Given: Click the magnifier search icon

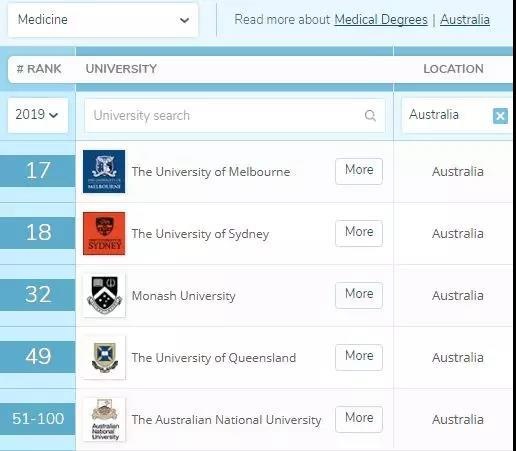Looking at the screenshot, I should point(370,116).
